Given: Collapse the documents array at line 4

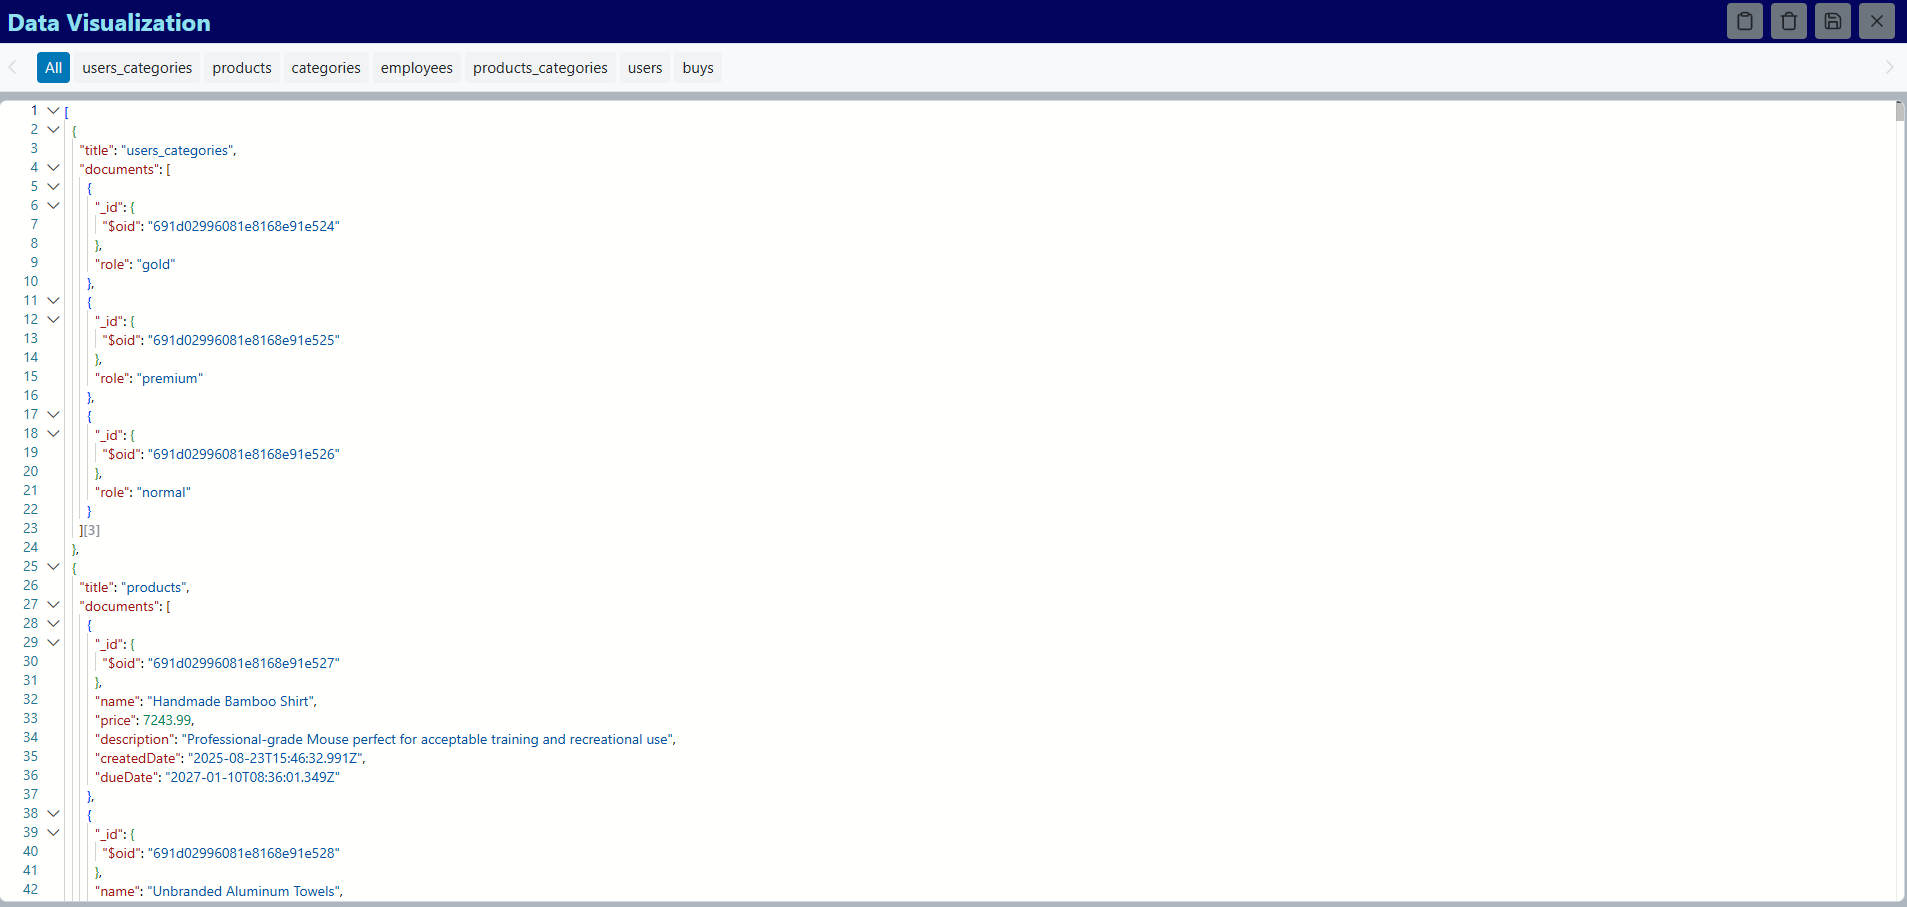Looking at the screenshot, I should [54, 168].
